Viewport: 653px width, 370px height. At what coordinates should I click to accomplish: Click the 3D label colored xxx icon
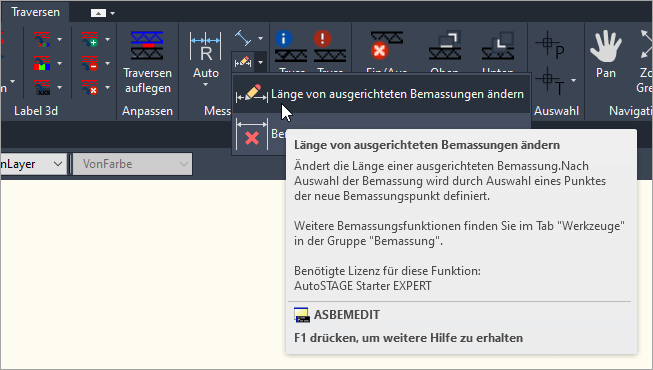[42, 39]
